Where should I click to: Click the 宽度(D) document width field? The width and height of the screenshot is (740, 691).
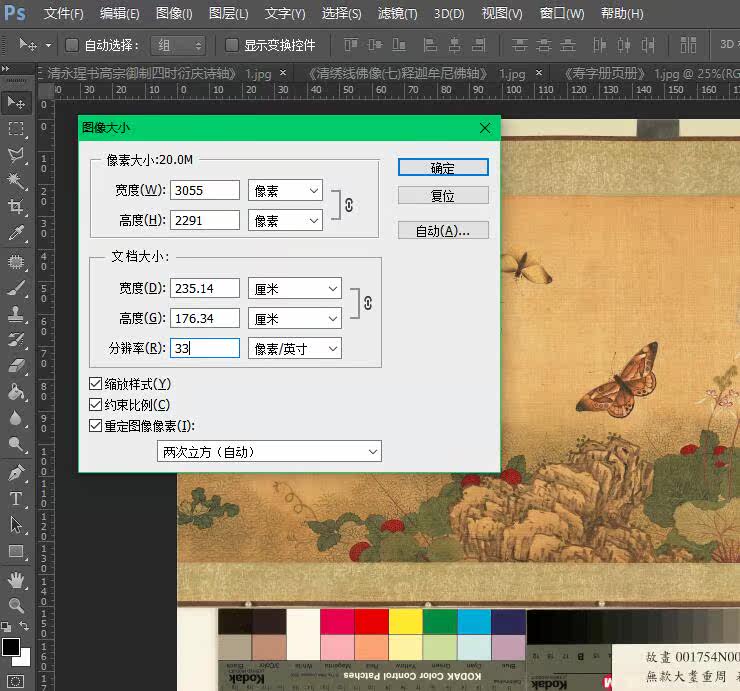click(205, 288)
